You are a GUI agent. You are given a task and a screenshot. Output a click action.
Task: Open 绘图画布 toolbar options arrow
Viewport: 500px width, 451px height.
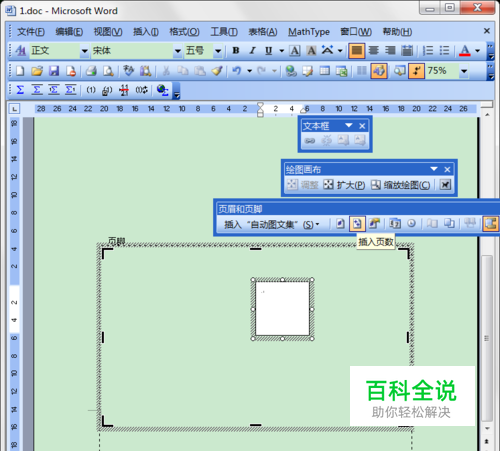coord(434,169)
